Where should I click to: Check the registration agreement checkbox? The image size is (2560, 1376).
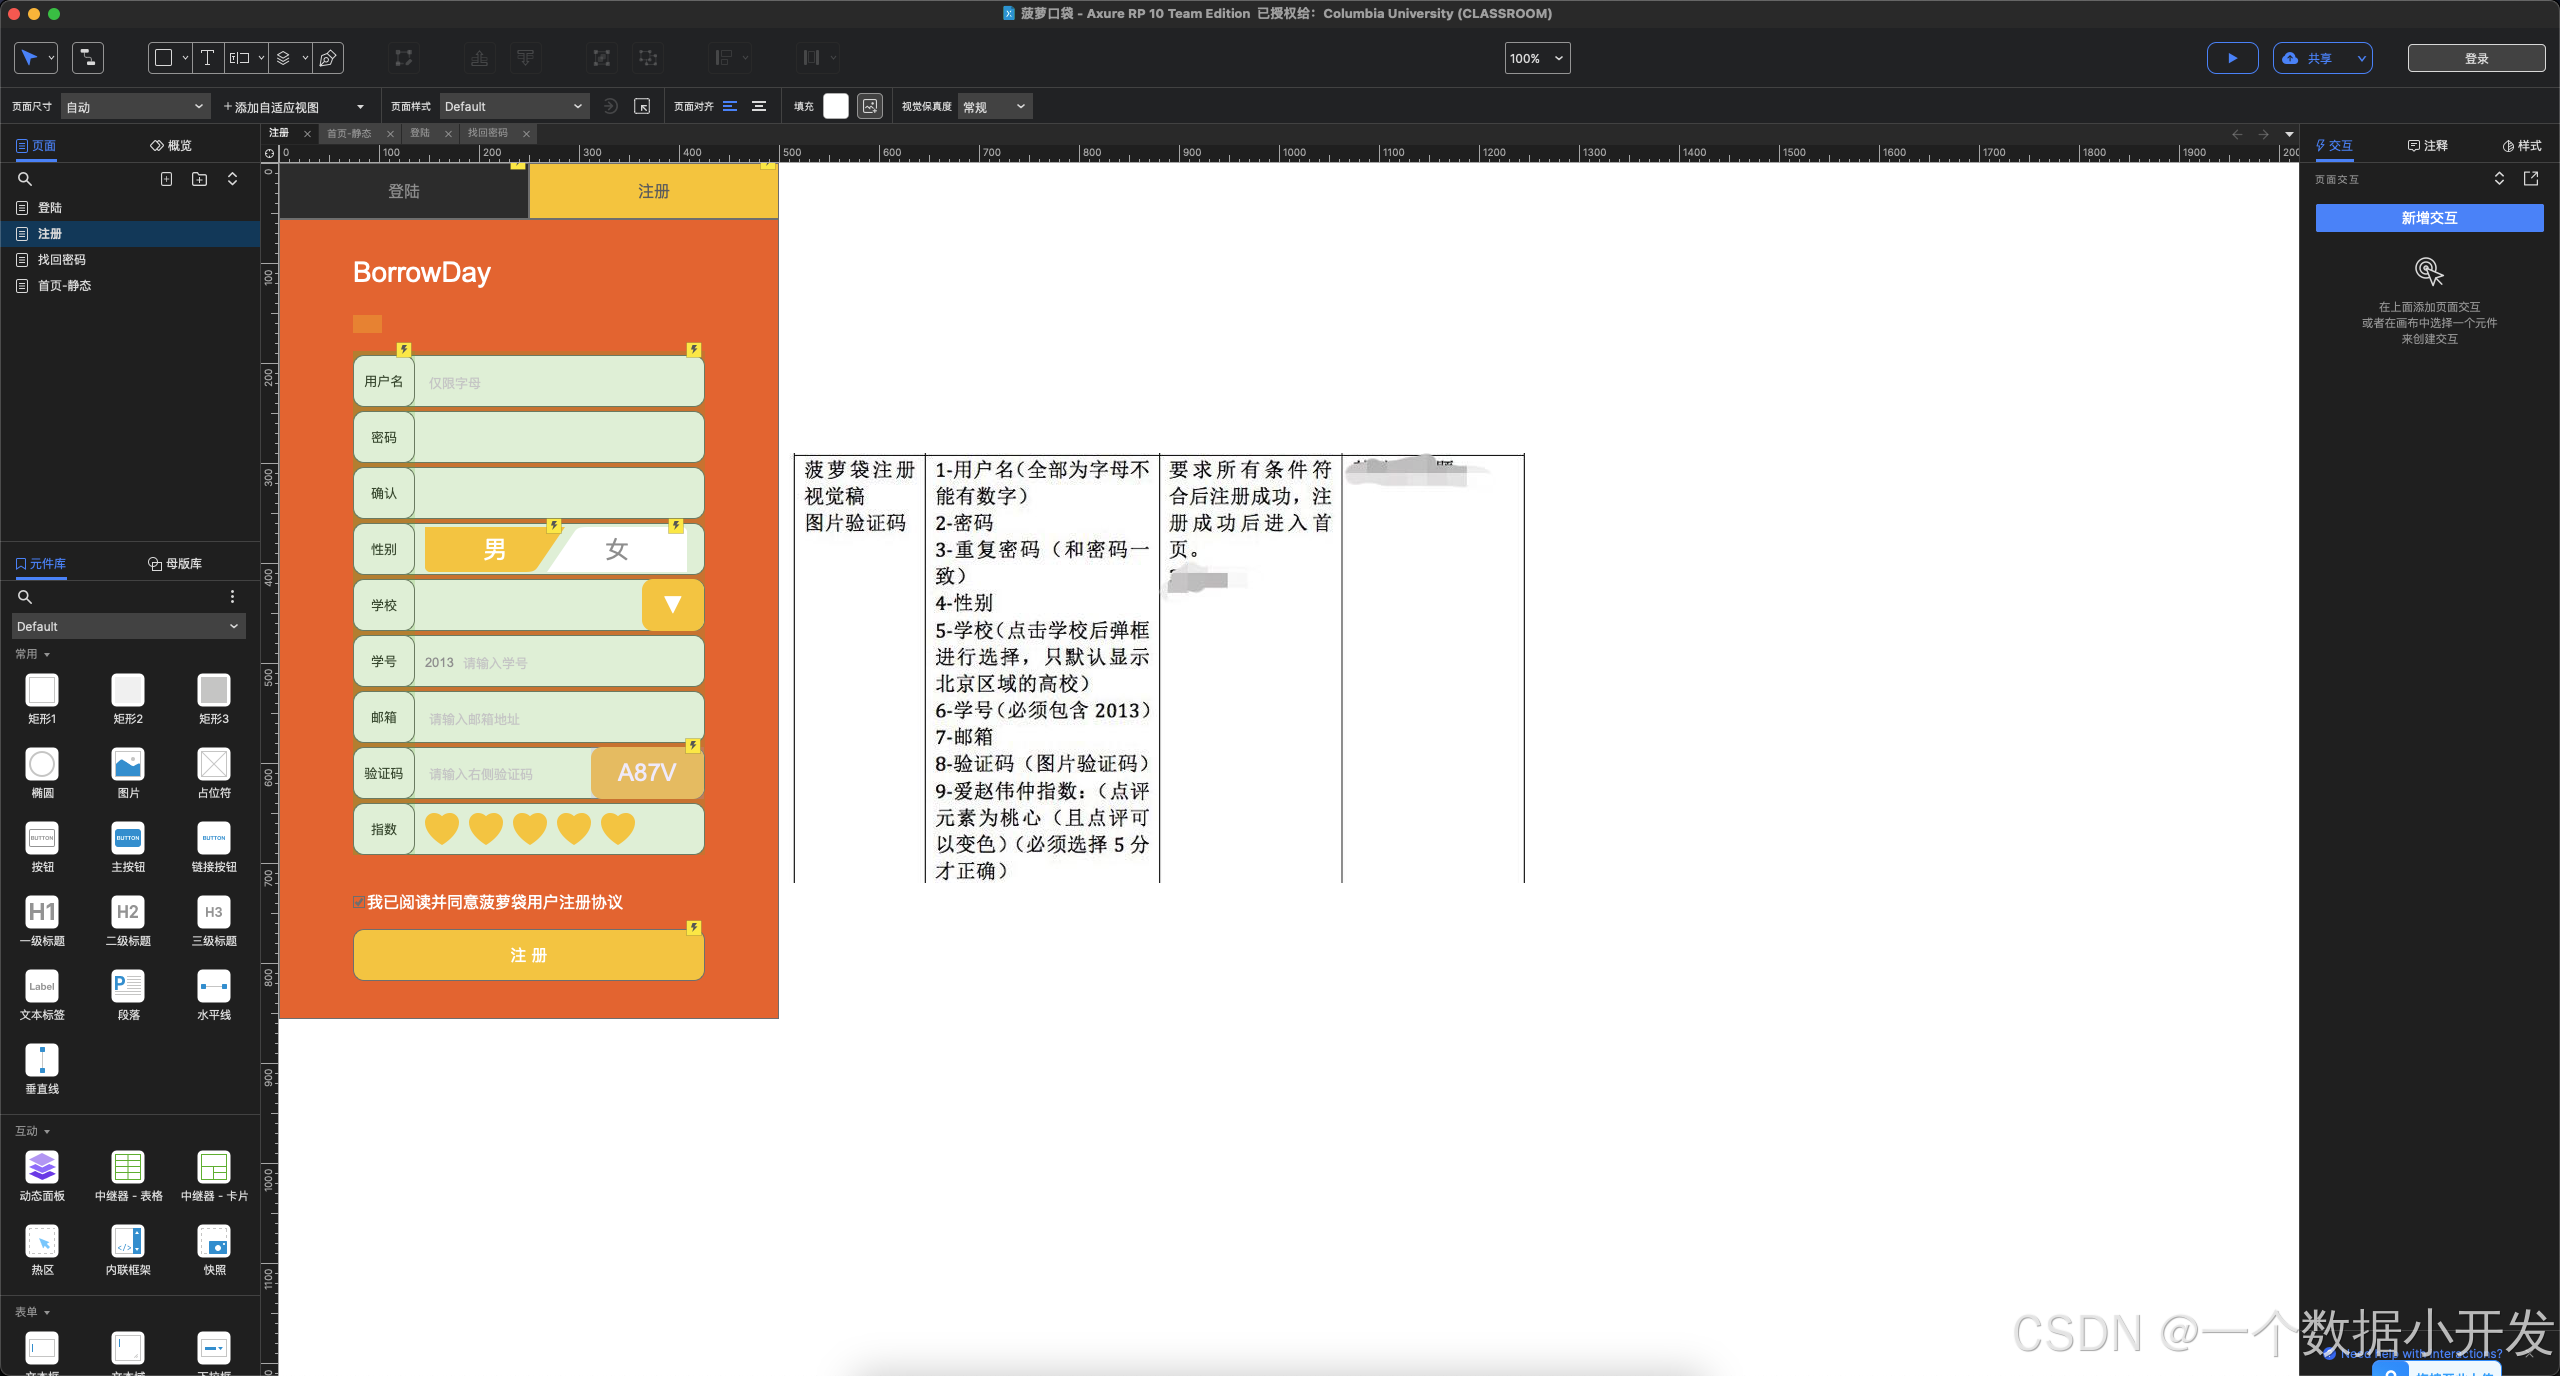359,902
